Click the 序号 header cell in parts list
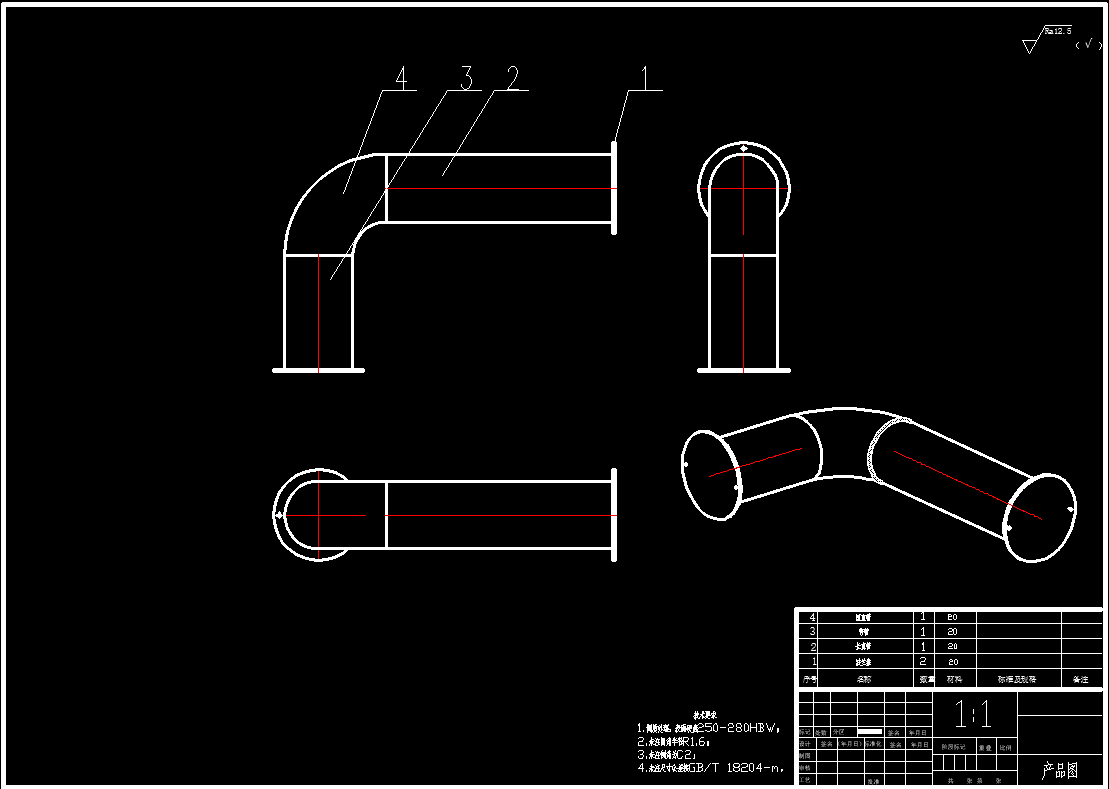This screenshot has width=1109, height=789. coord(809,679)
